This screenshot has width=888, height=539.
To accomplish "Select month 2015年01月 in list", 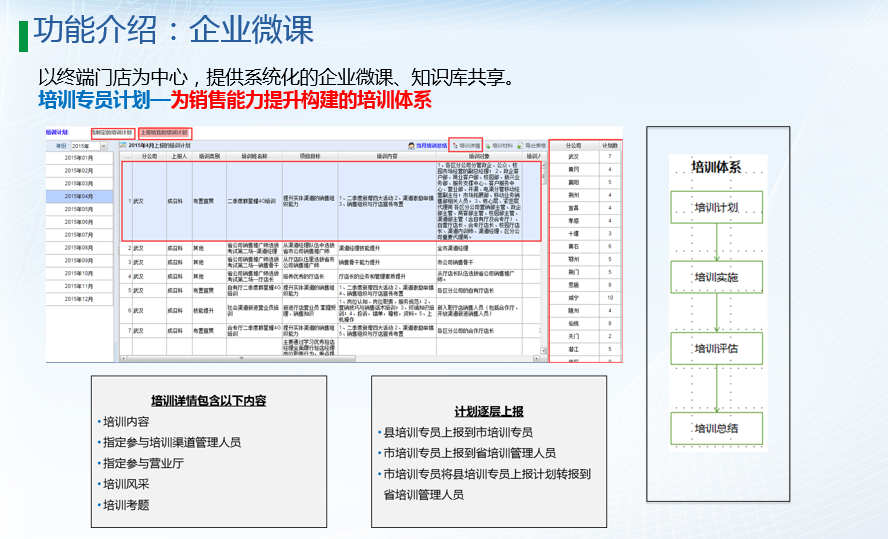I will coord(79,158).
